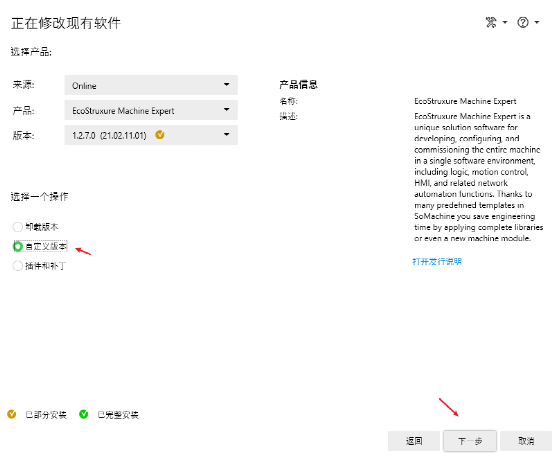This screenshot has width=554, height=460.
Task: Click the orange 已部分安装 legend icon
Action: coord(12,414)
